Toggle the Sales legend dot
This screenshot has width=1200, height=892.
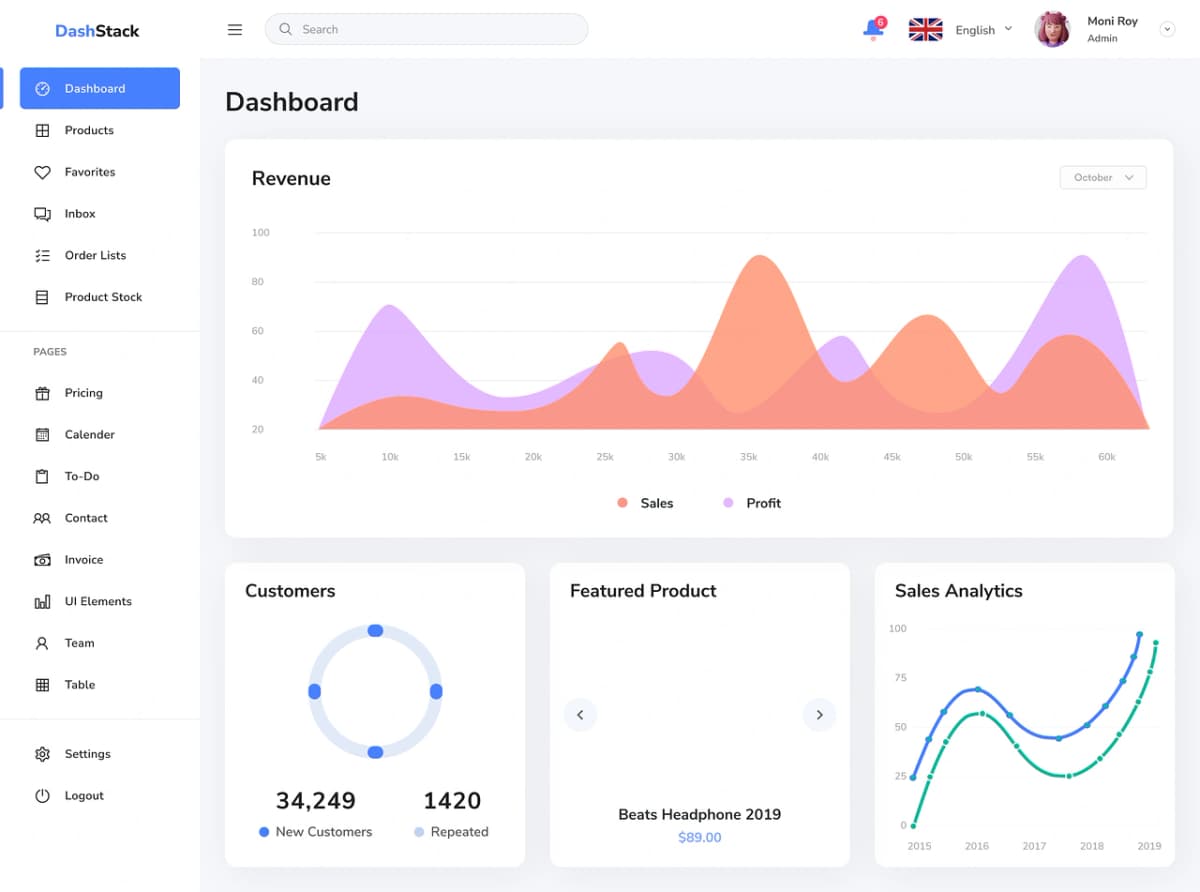coord(623,503)
